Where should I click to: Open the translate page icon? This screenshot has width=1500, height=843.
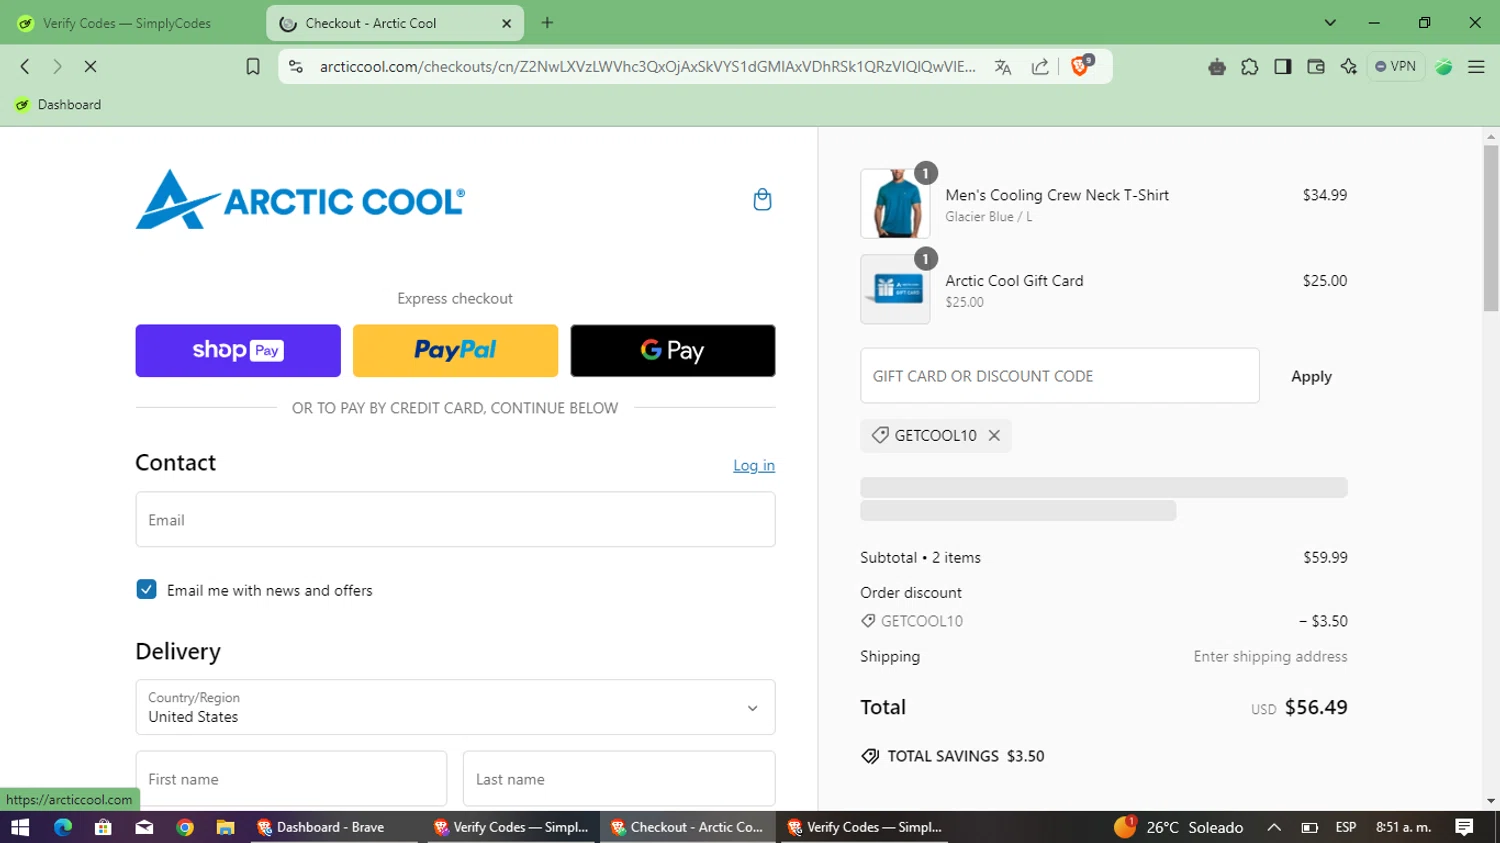1003,66
